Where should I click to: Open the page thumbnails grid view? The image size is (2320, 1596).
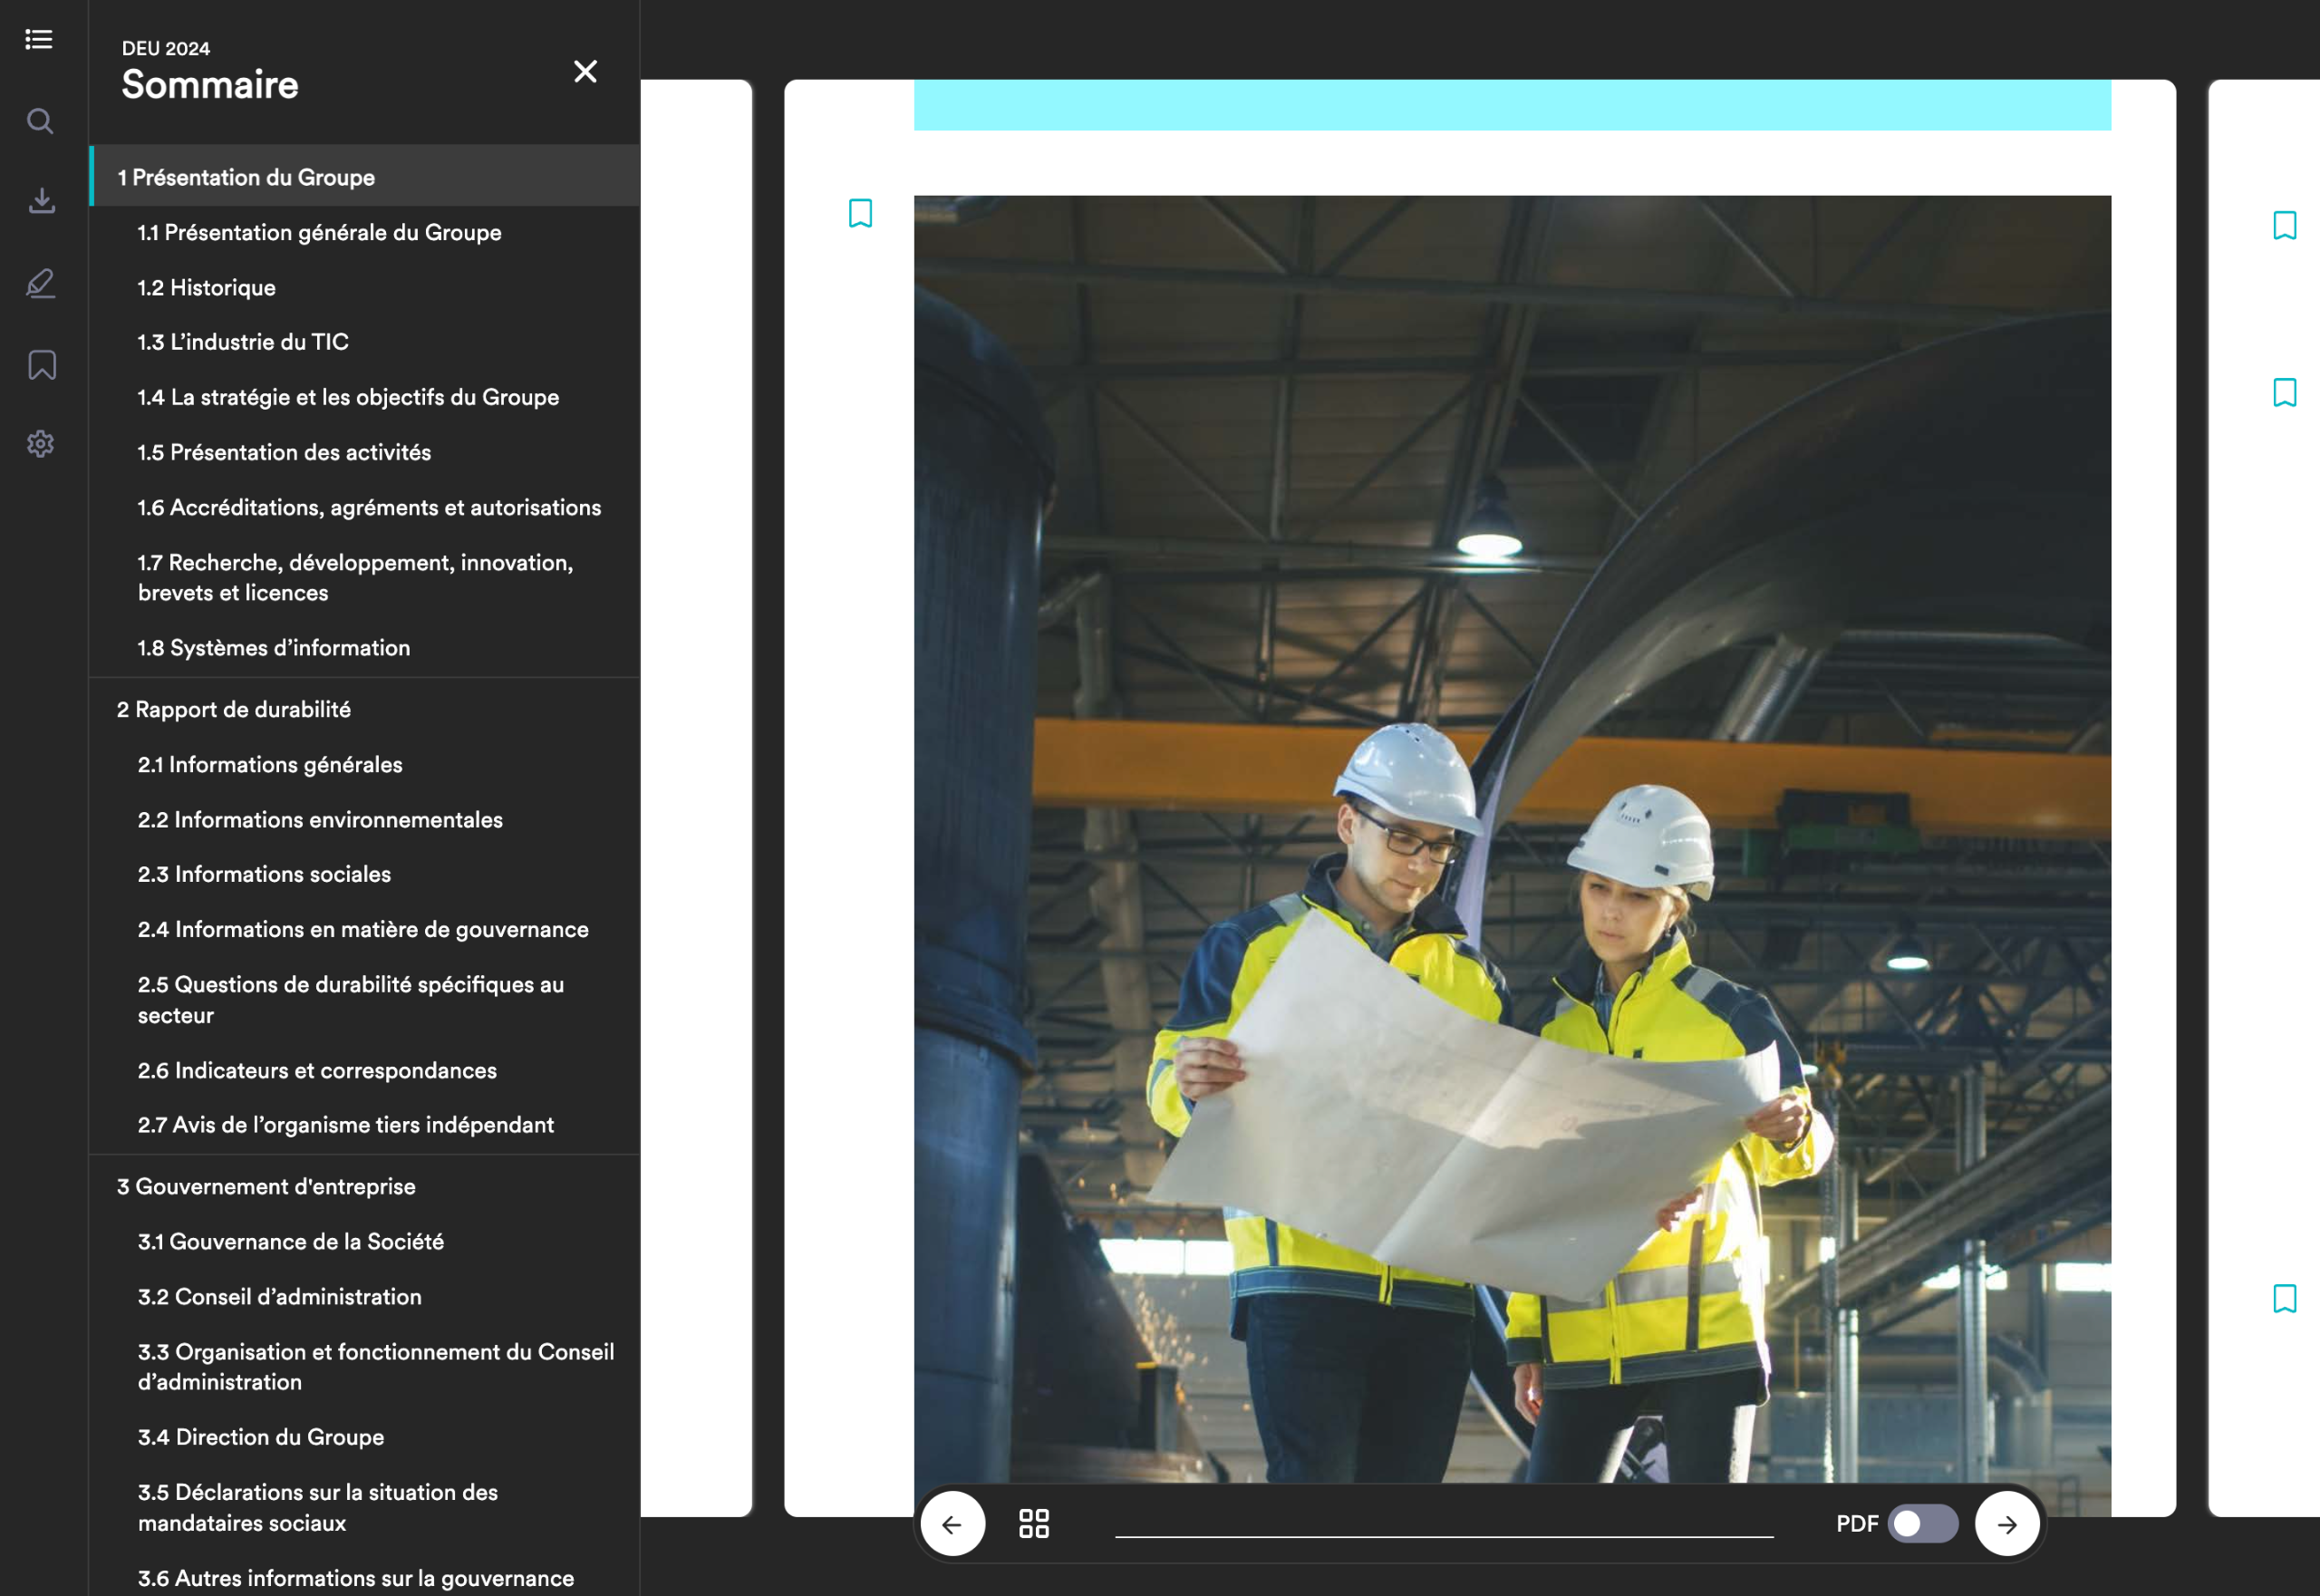(x=1034, y=1523)
